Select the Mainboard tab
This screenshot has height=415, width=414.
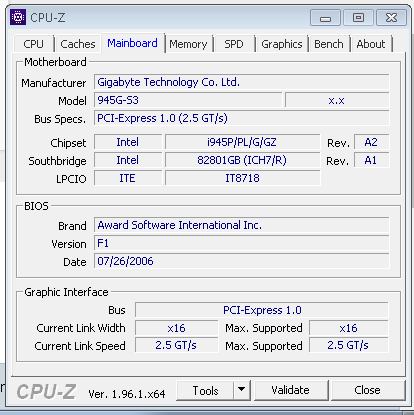[132, 43]
